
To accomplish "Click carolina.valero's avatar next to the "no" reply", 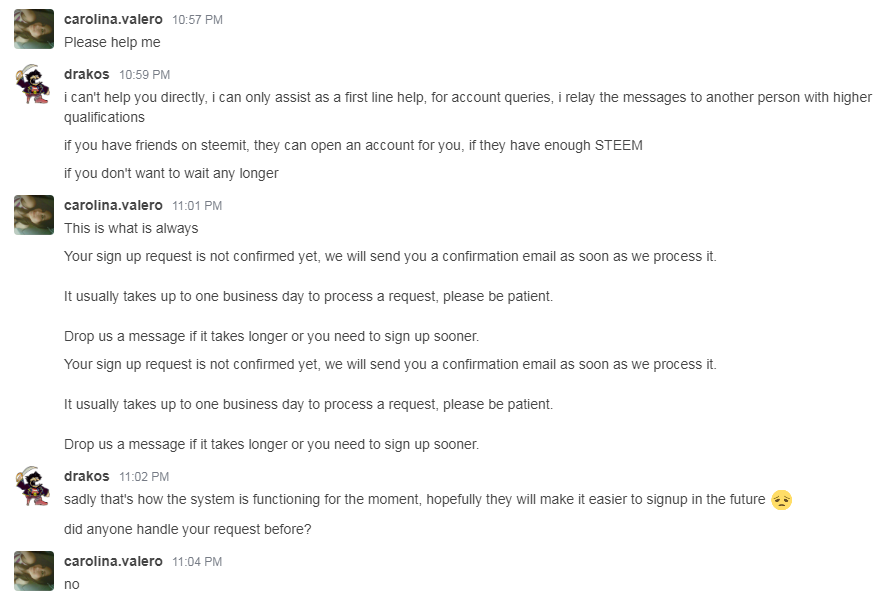I will coord(34,571).
